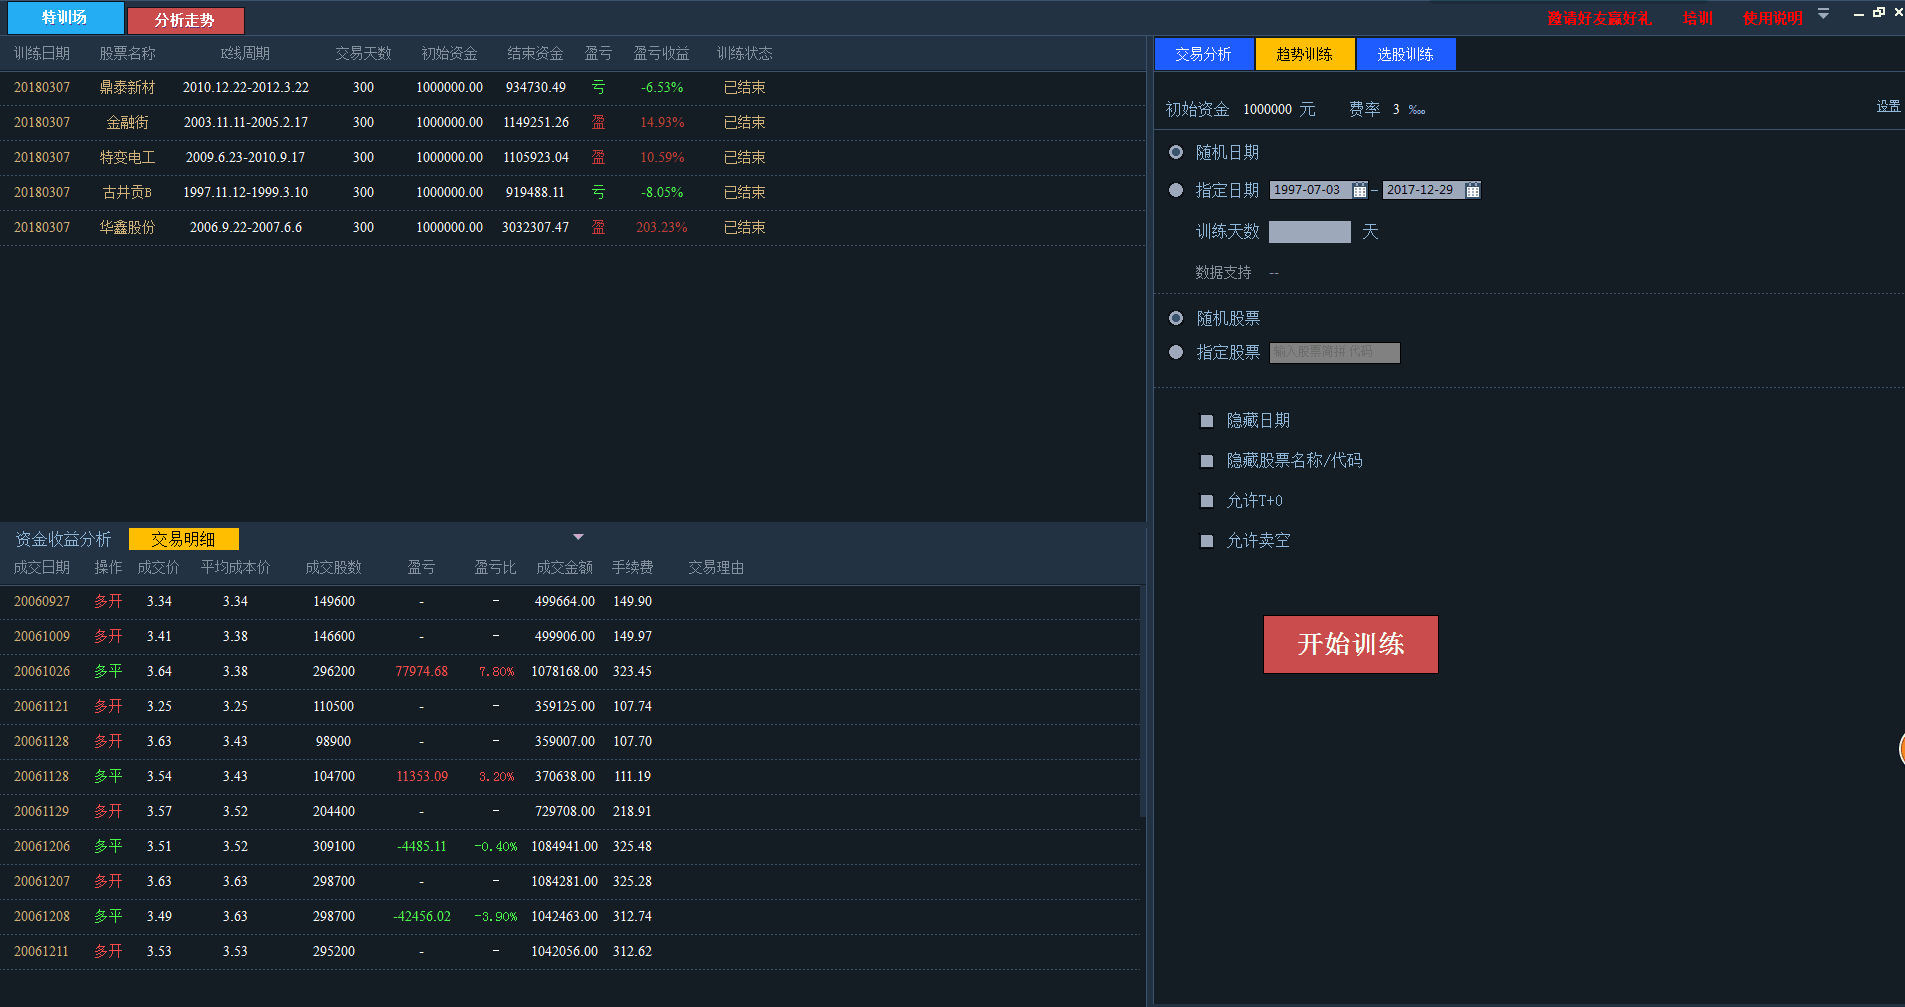Viewport: 1905px width, 1007px height.
Task: Open the end date calendar picker
Action: click(x=1473, y=190)
